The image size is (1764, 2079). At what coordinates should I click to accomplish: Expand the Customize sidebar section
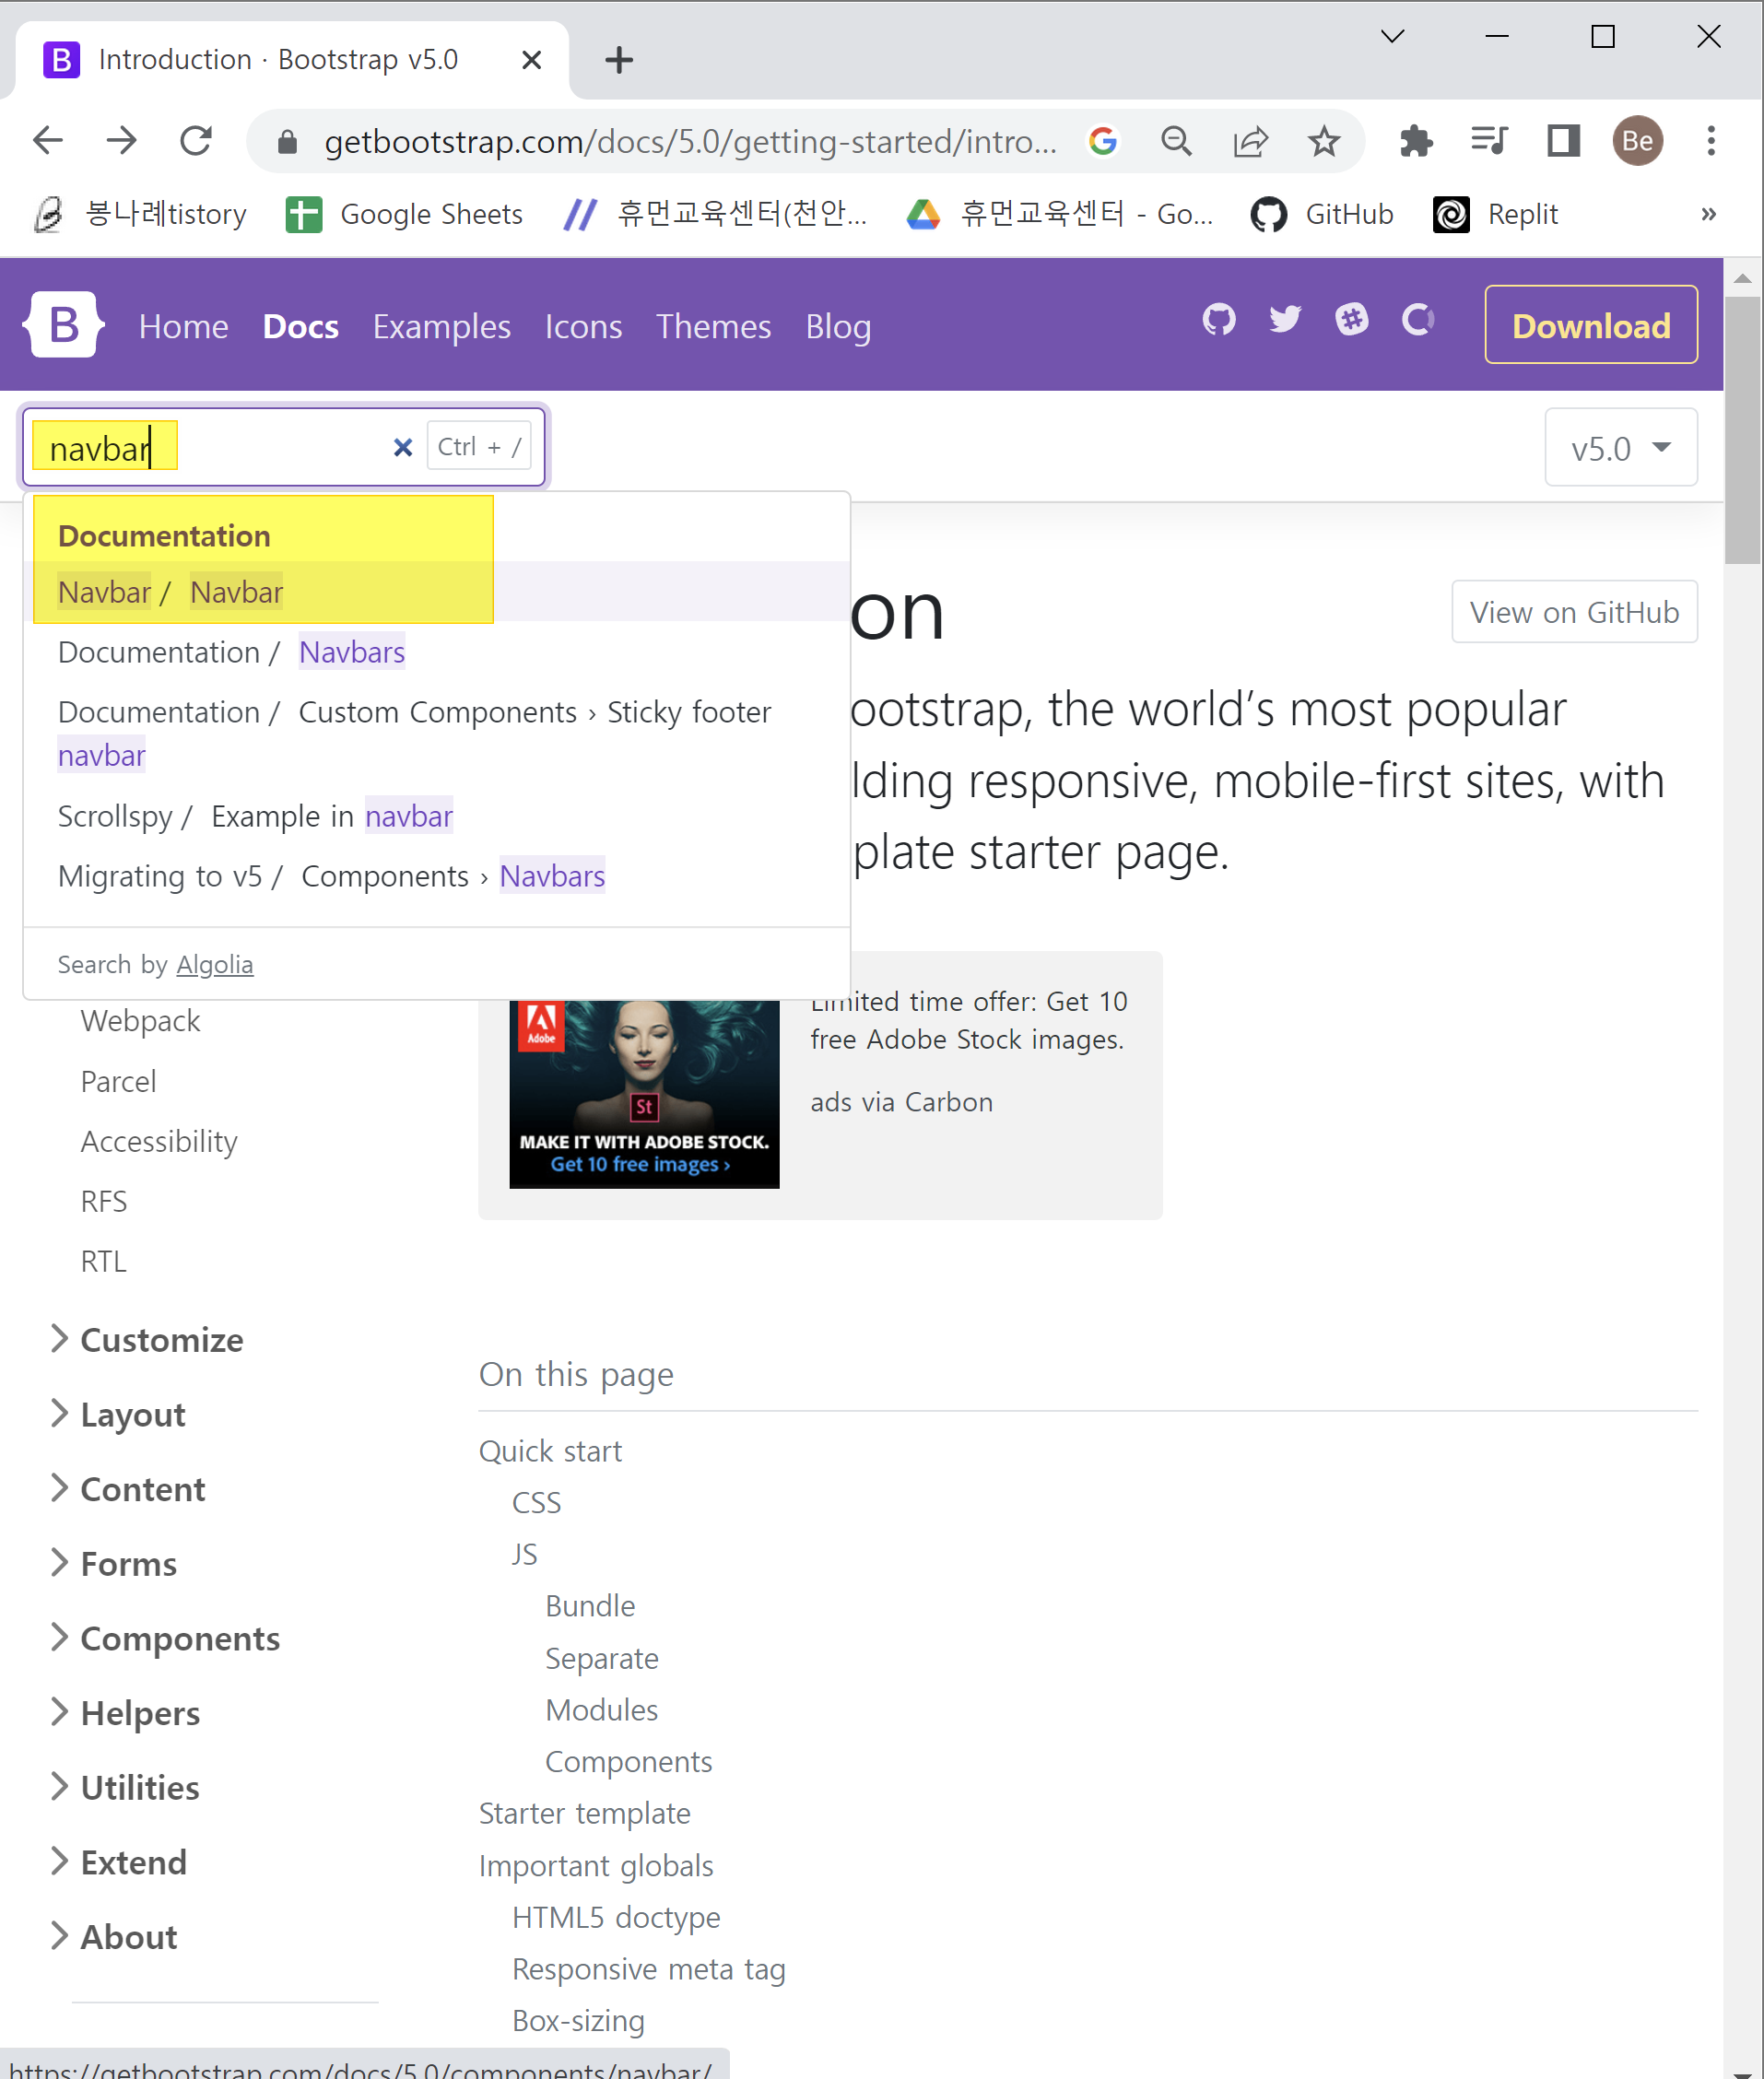point(148,1340)
